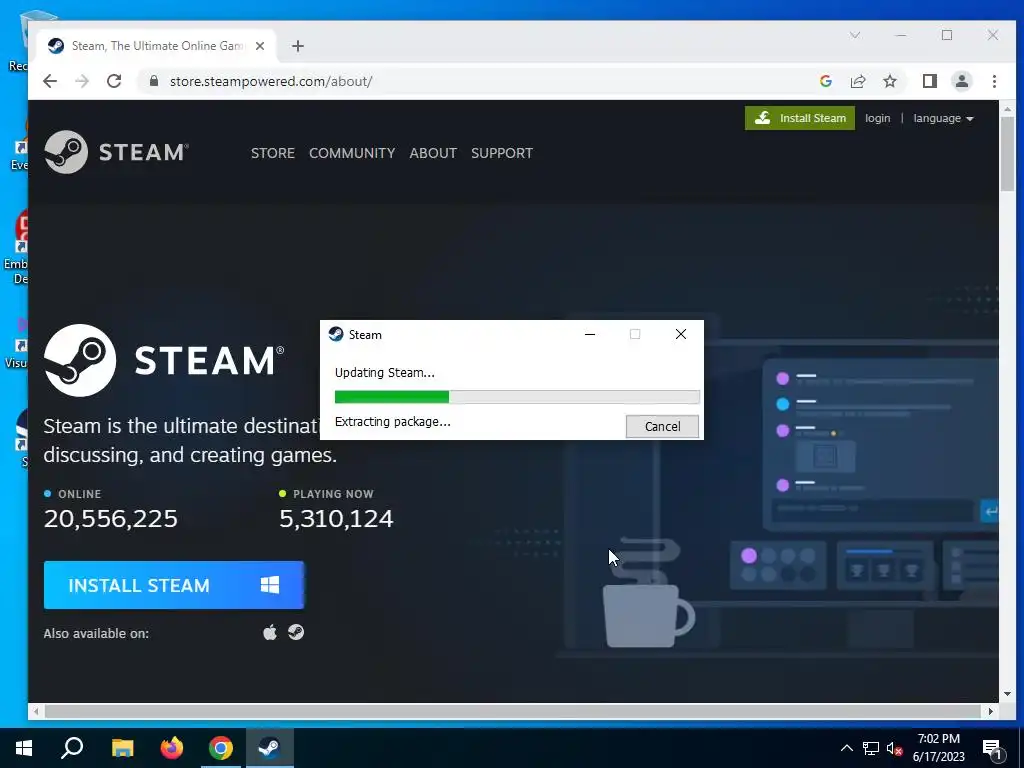
Task: Open the Chrome side panel
Action: tap(929, 81)
